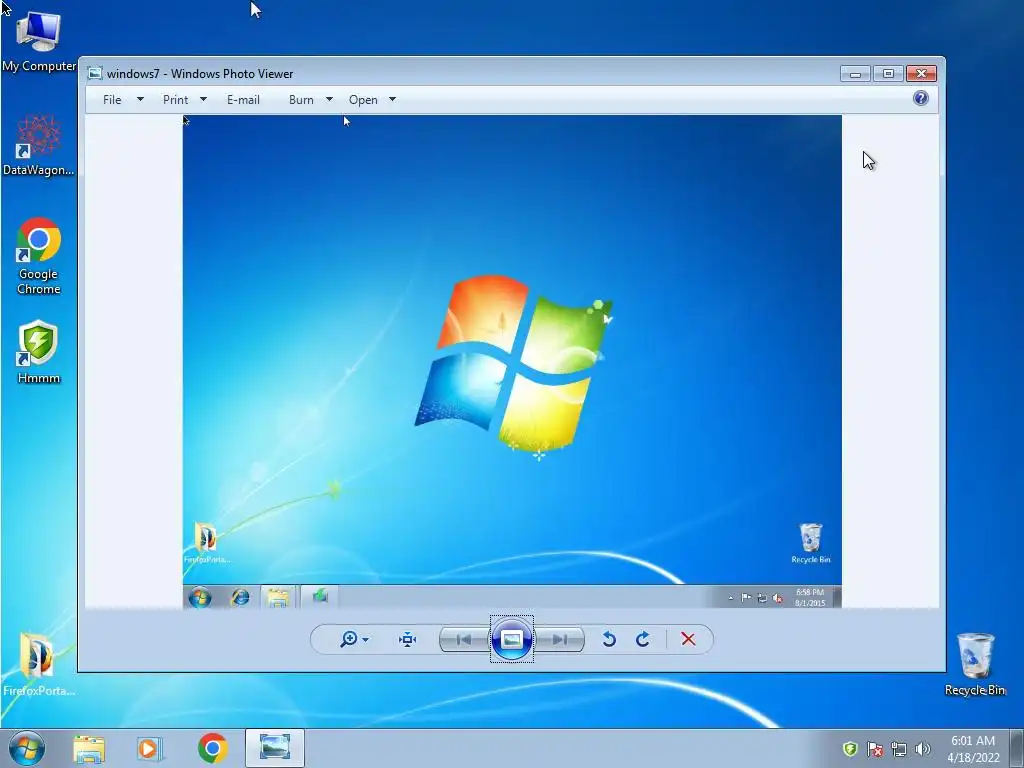This screenshot has height=768, width=1024.
Task: Select Google Chrome desktop shortcut
Action: click(39, 256)
